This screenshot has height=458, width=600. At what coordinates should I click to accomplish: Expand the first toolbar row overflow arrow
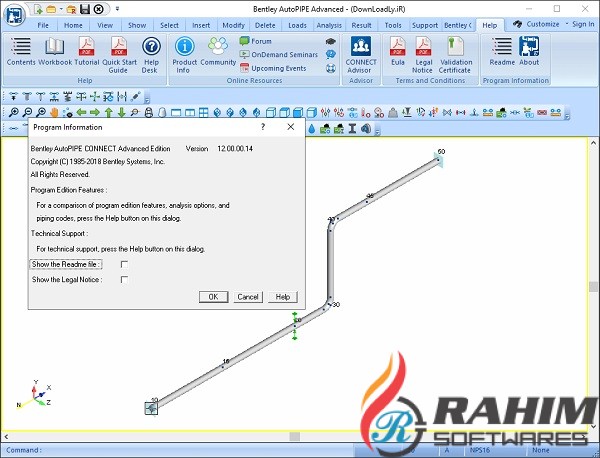147,99
